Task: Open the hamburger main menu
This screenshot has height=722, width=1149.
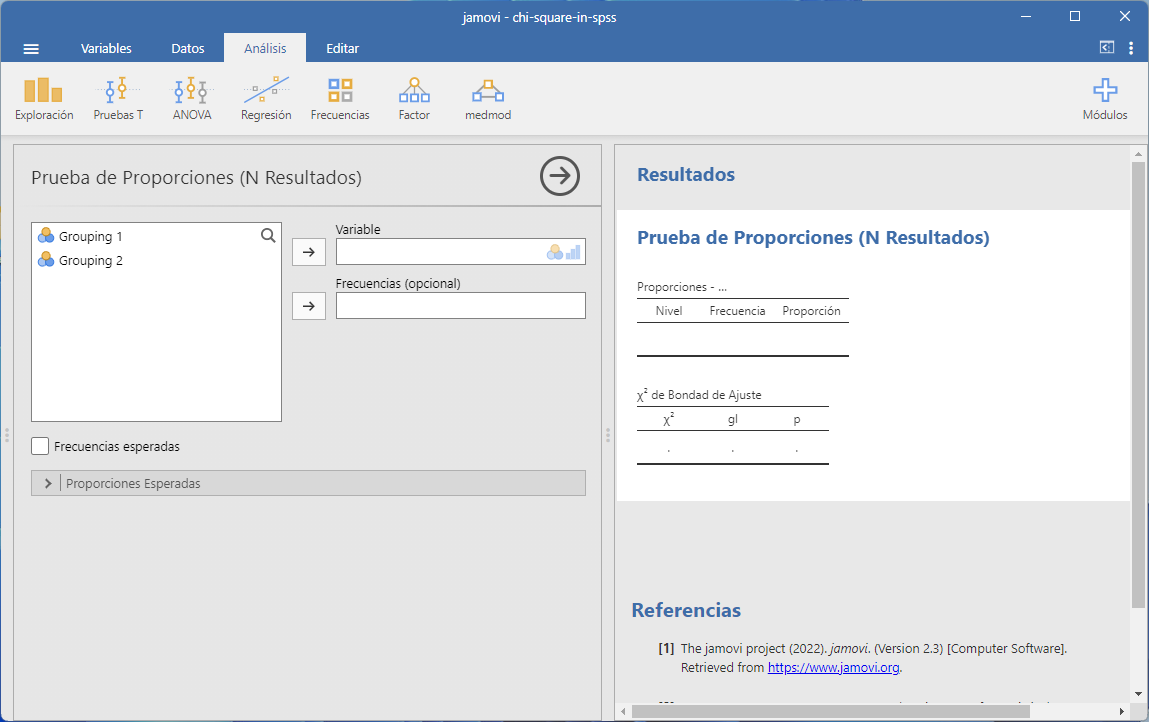Action: [31, 49]
